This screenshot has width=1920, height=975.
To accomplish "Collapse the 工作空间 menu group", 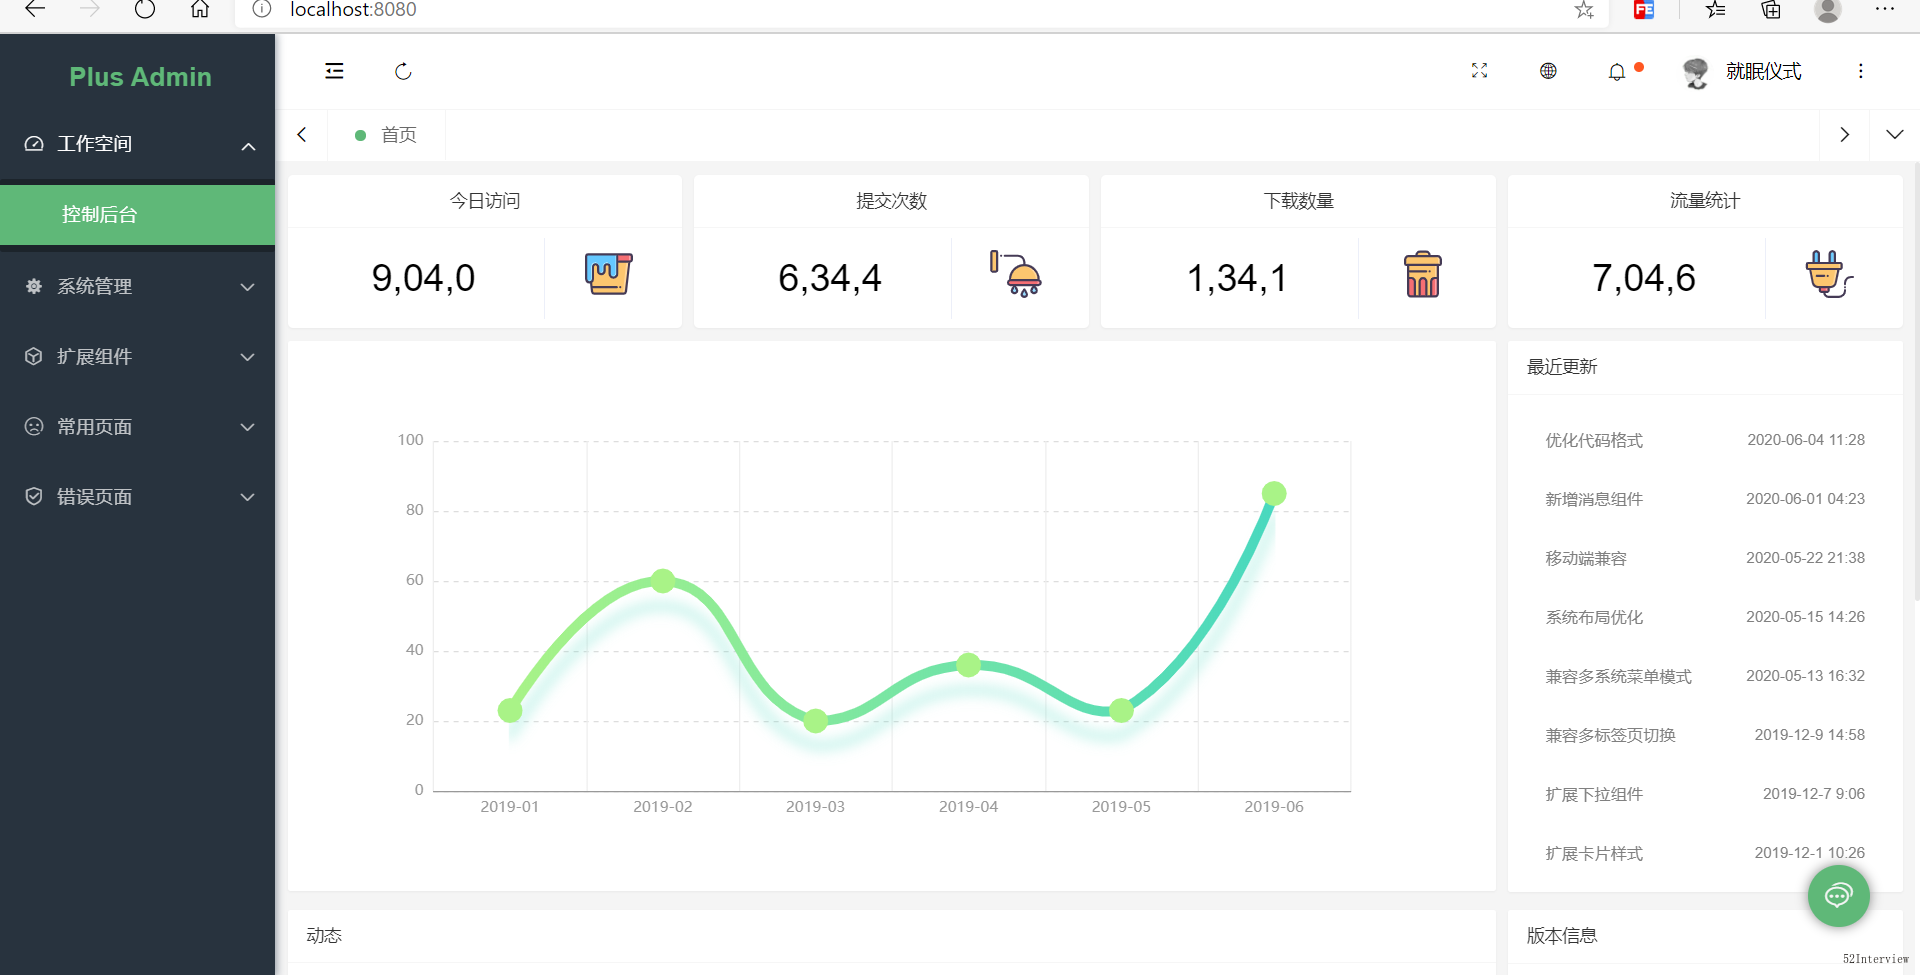I will click(x=138, y=144).
